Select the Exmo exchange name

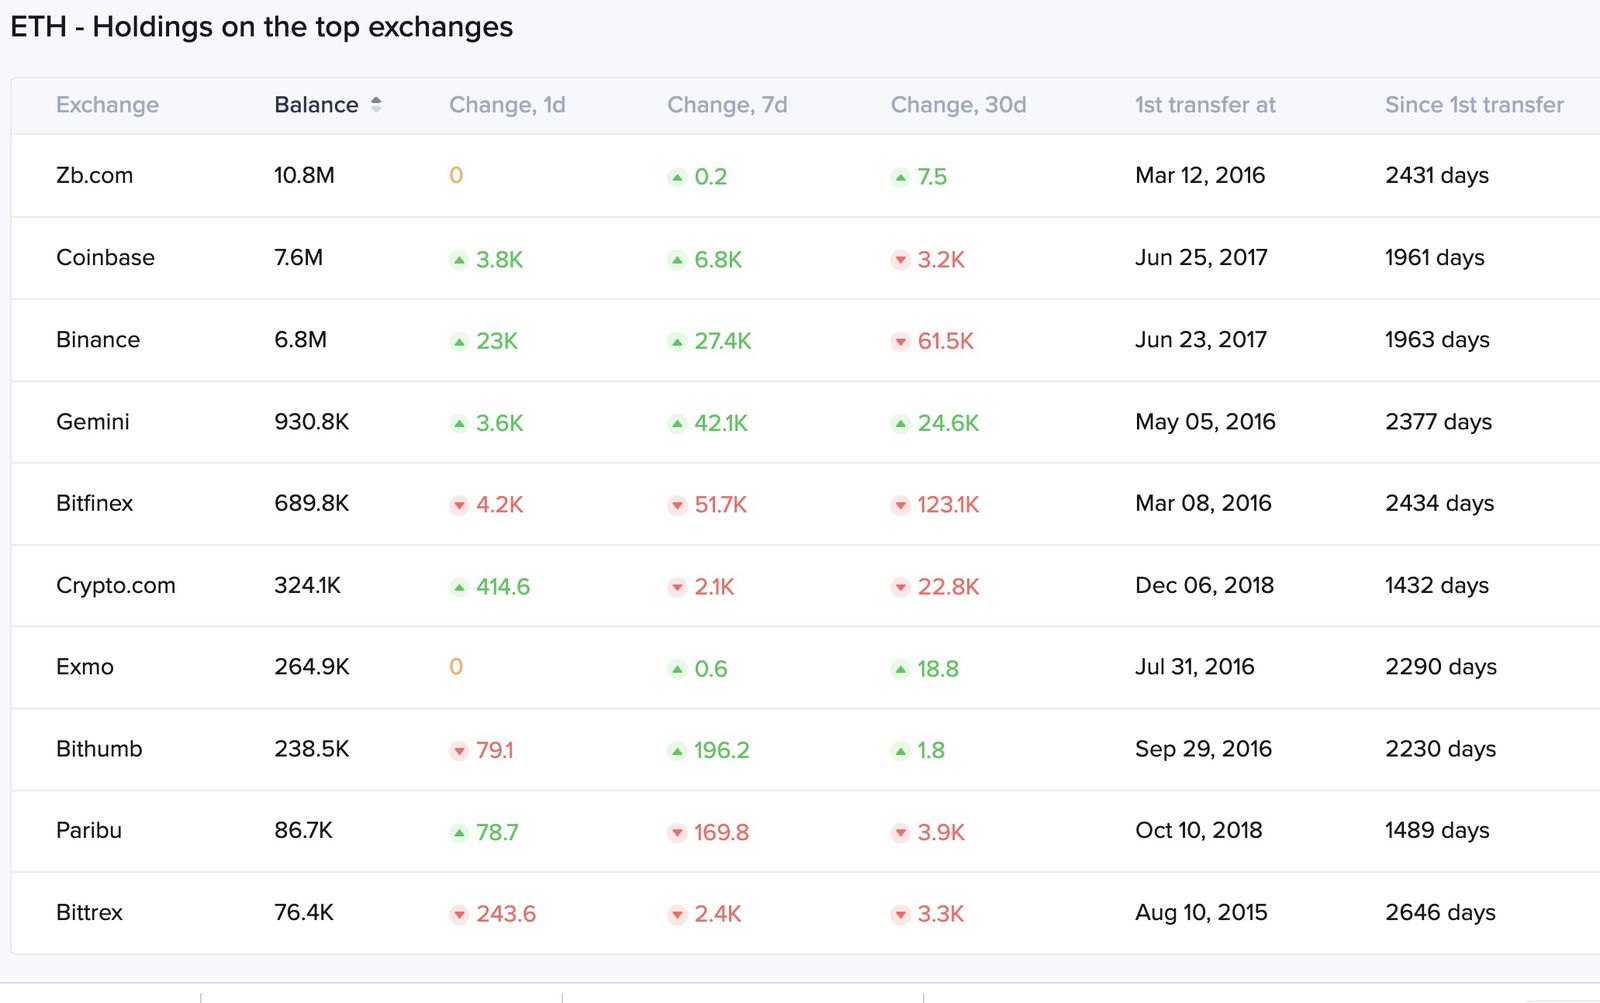click(x=85, y=667)
